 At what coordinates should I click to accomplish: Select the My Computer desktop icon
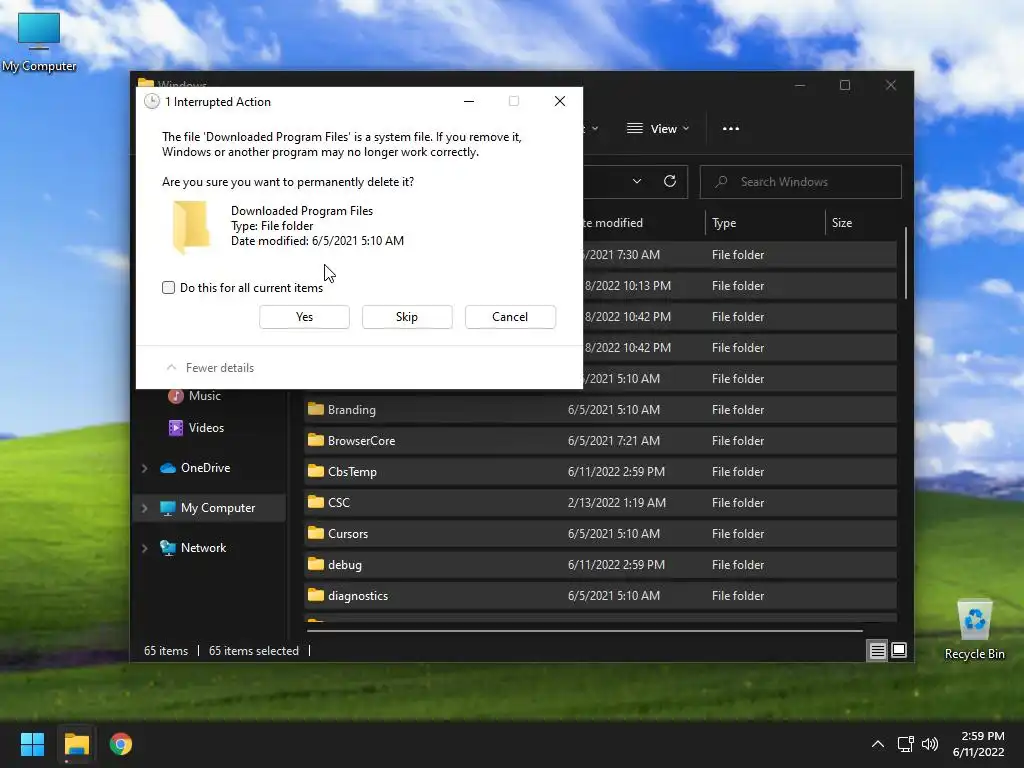pos(39,42)
